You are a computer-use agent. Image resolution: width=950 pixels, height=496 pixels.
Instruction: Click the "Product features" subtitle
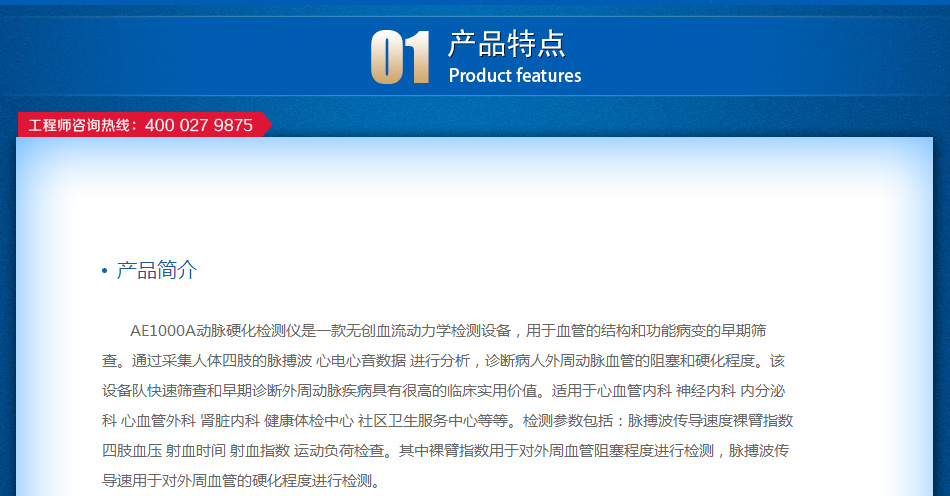pyautogui.click(x=514, y=76)
